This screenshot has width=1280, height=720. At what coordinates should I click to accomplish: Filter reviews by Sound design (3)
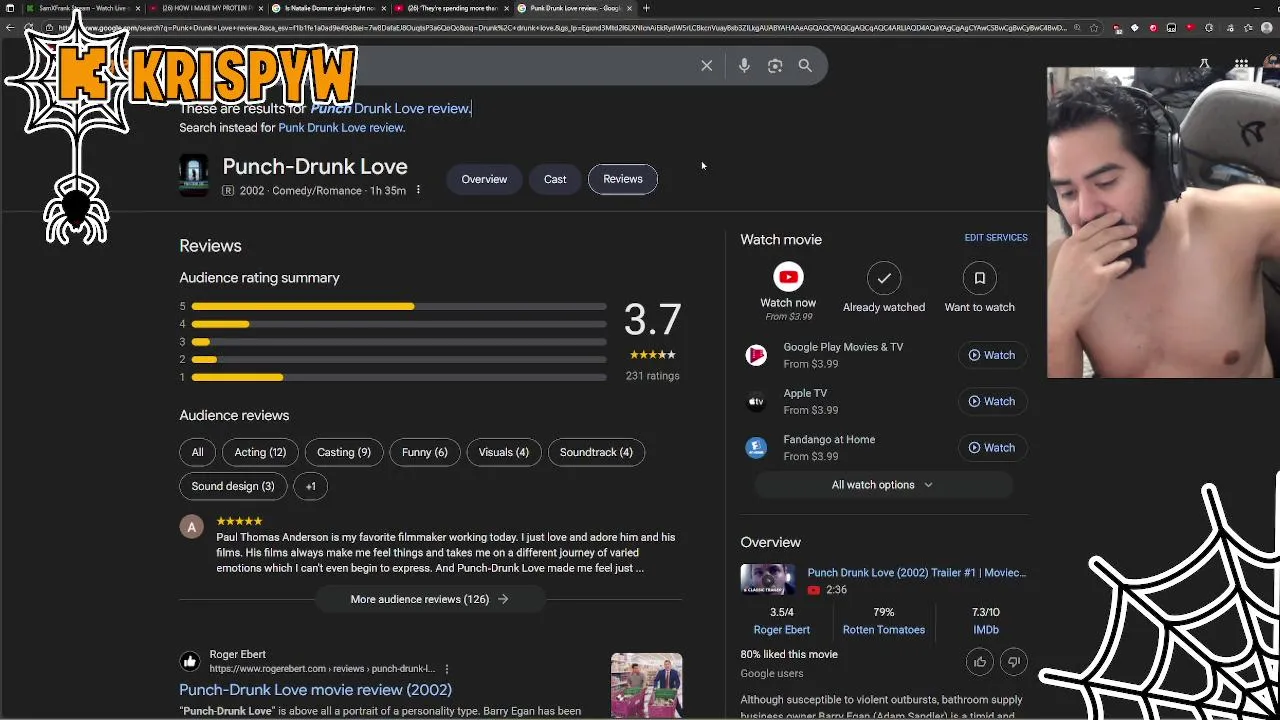[233, 486]
